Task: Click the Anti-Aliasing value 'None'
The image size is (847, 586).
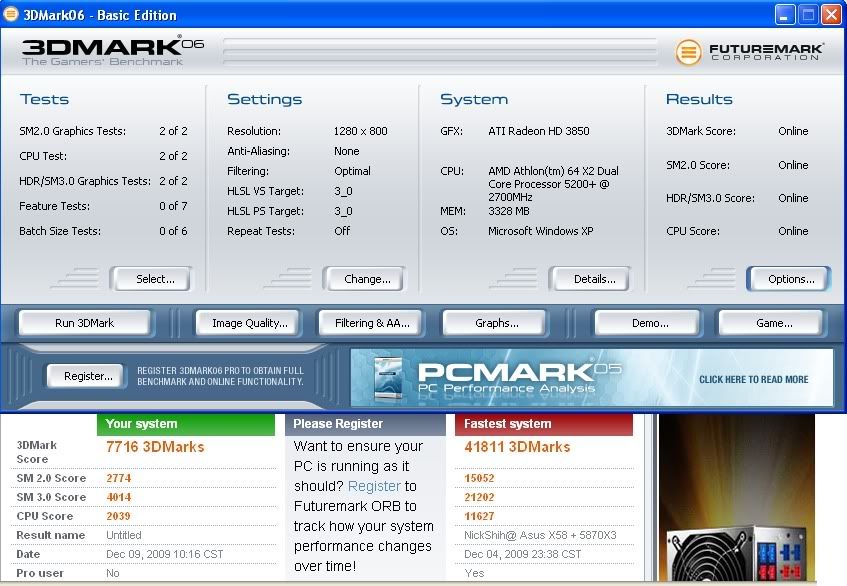Action: tap(346, 151)
